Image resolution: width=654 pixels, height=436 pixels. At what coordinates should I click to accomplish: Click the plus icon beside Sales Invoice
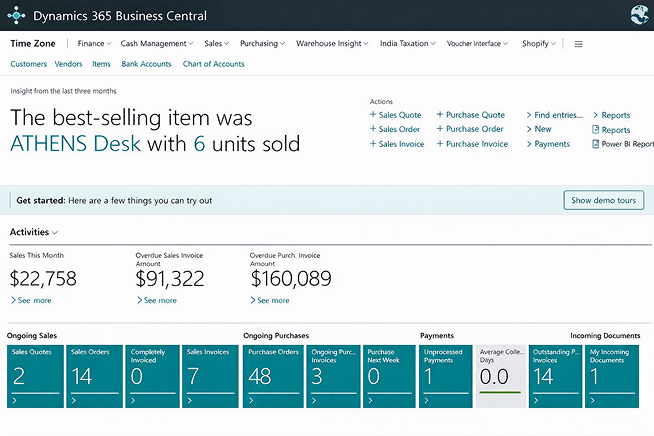[373, 144]
